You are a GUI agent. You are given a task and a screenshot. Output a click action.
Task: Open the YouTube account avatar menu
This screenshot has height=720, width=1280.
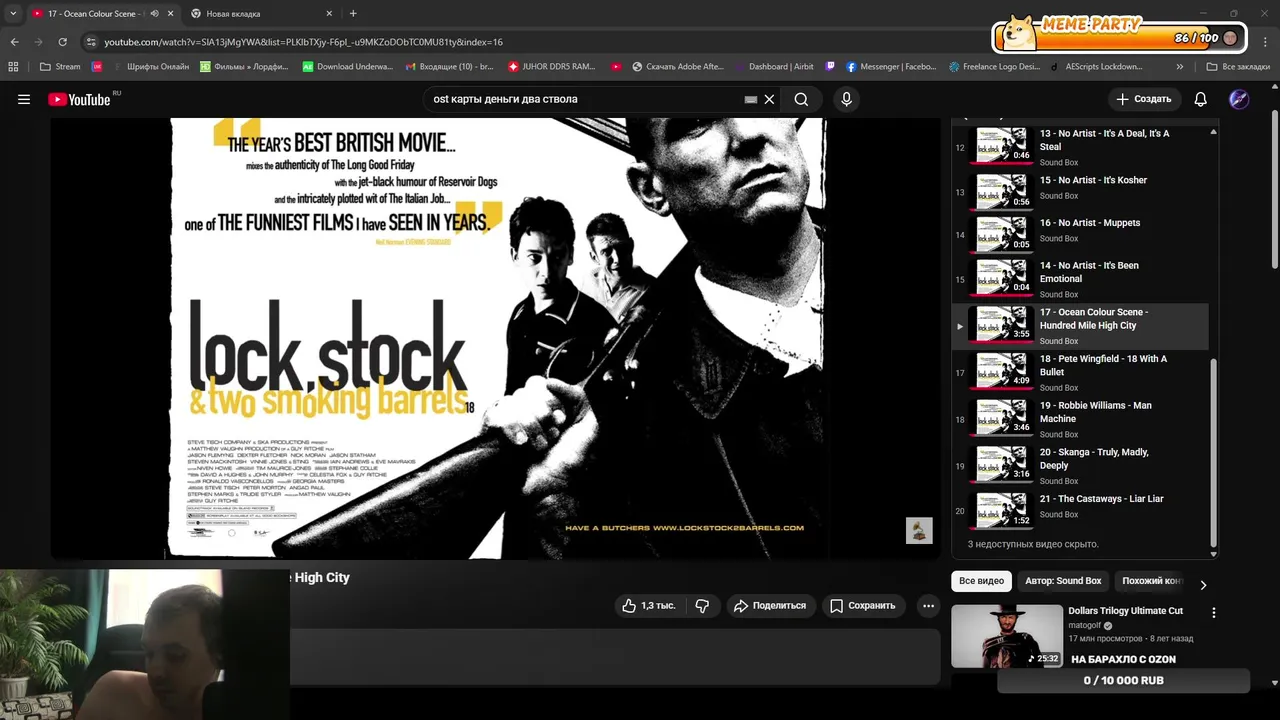click(x=1239, y=99)
